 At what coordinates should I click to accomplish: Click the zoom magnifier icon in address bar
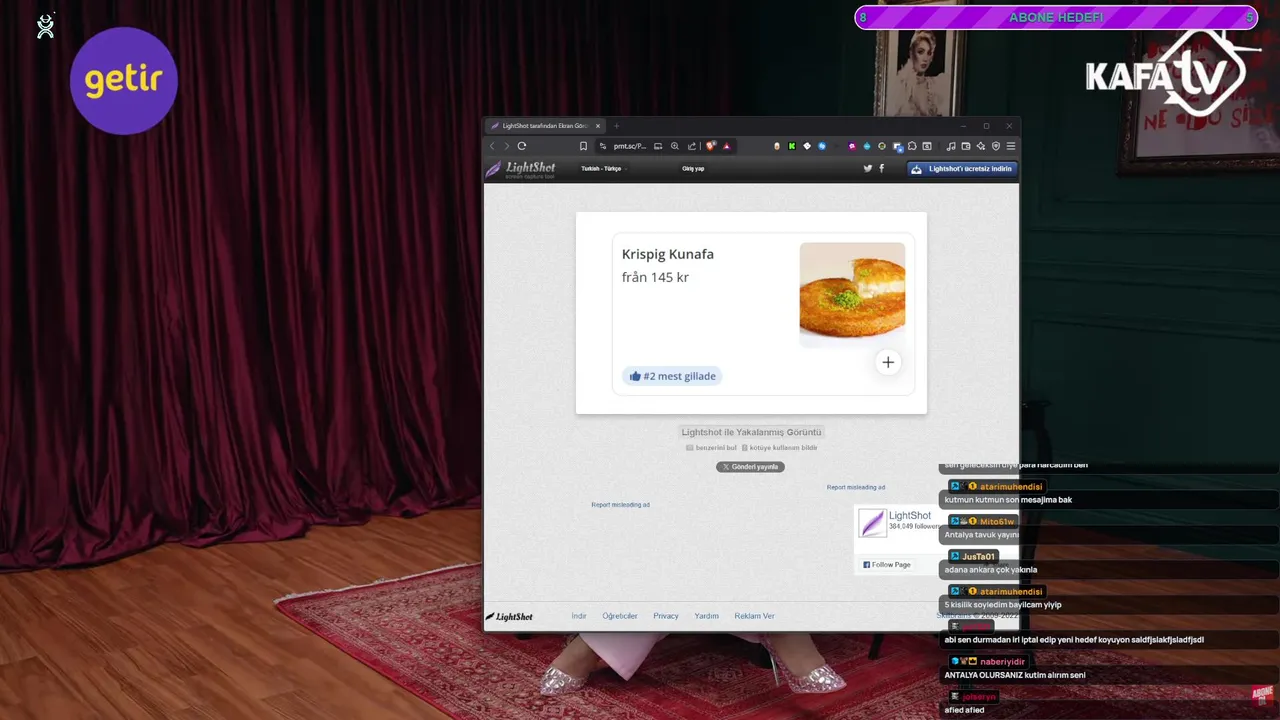tap(675, 146)
